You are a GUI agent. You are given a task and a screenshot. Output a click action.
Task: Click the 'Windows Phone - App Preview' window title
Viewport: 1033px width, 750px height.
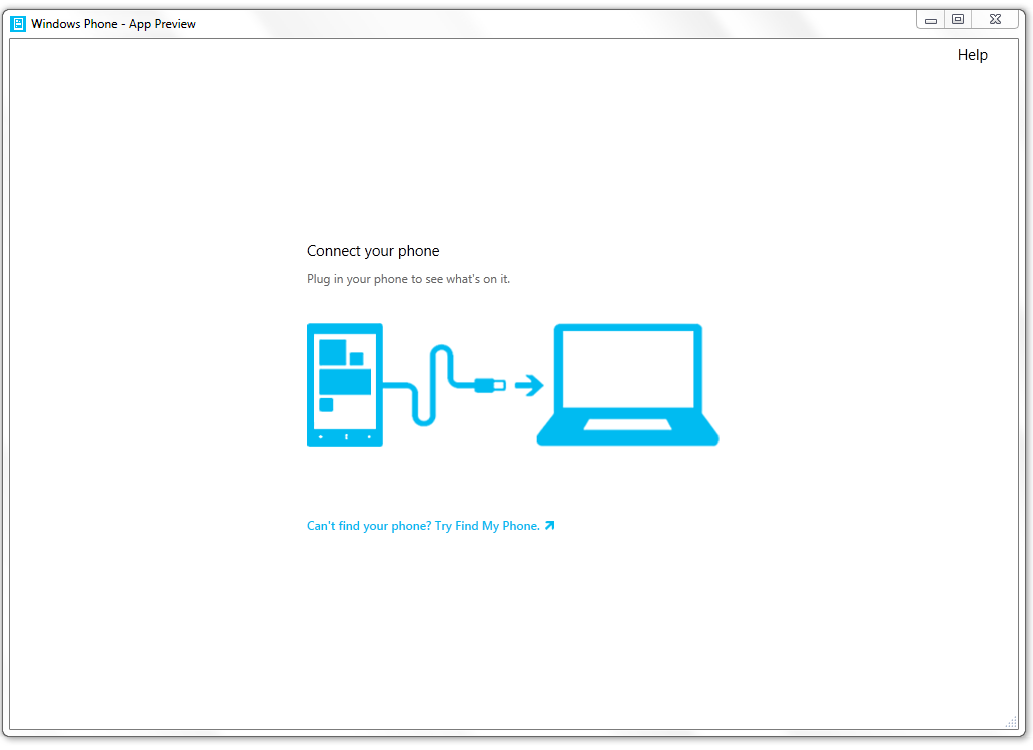click(x=113, y=24)
